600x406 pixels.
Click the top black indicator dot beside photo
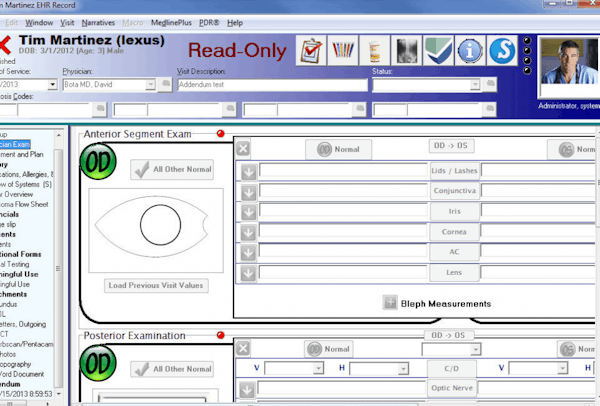[527, 40]
